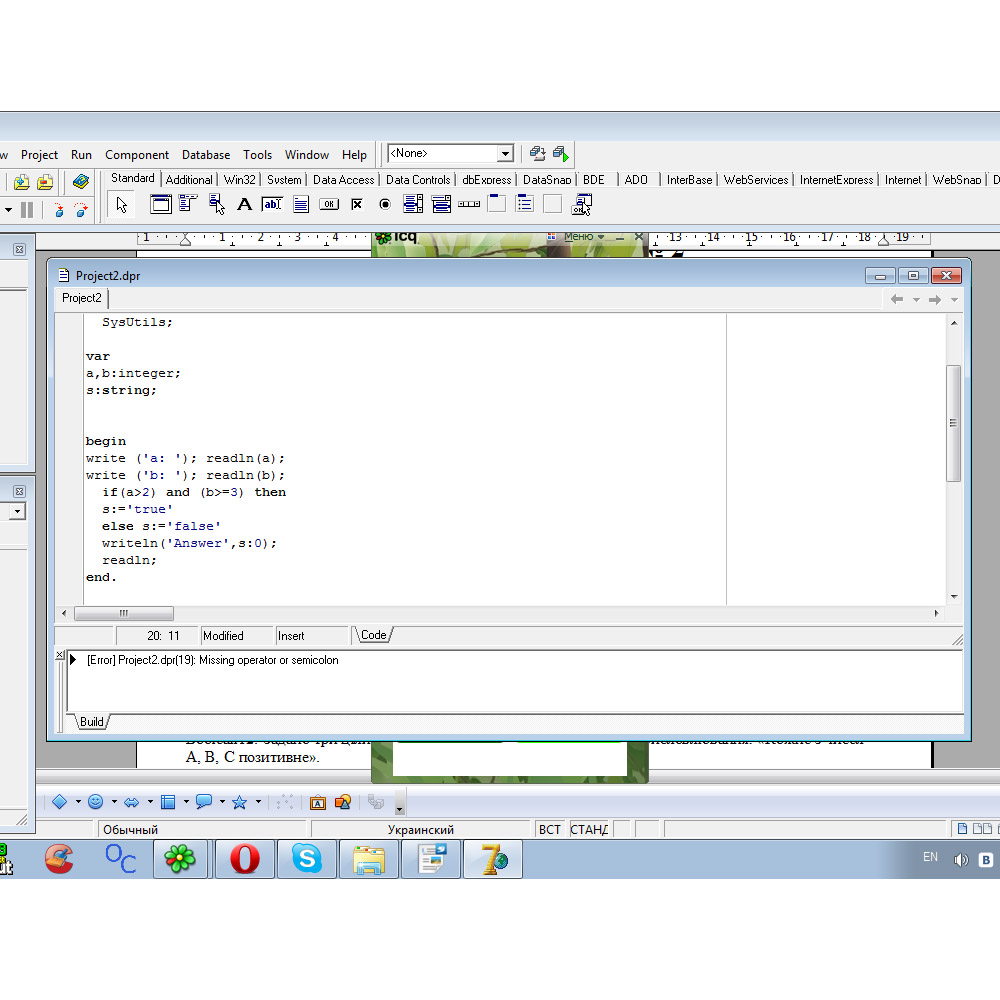Screen dimensions: 1000x1000
Task: Pick the ListBox component from the palette
Action: click(413, 205)
